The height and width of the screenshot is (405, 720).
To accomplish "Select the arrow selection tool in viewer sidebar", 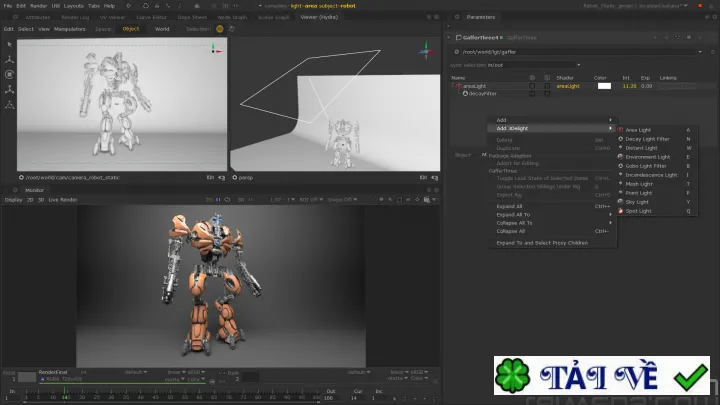I will (10, 45).
